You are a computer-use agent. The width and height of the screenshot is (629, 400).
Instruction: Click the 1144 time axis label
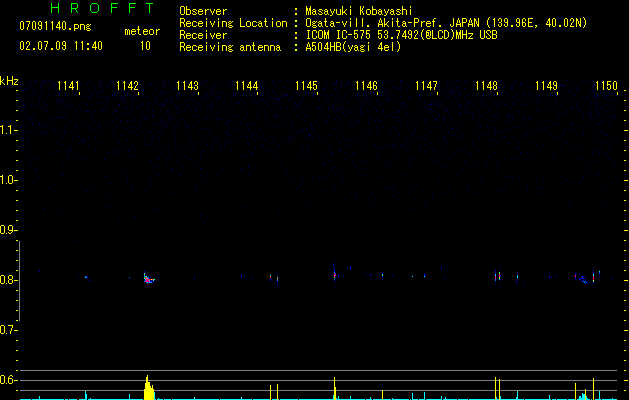(247, 86)
